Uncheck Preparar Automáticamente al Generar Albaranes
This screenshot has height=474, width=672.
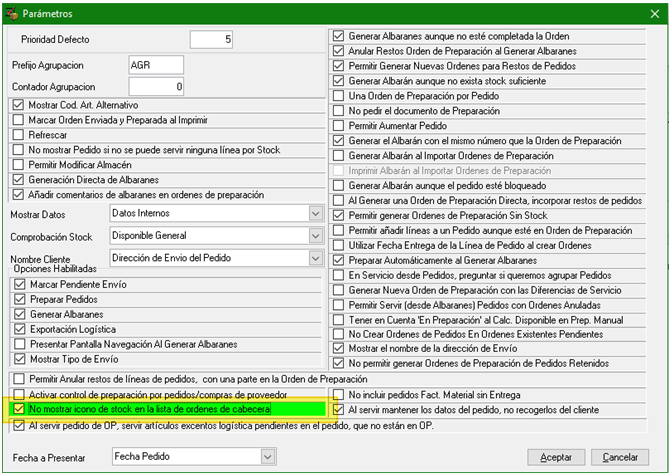[x=339, y=260]
